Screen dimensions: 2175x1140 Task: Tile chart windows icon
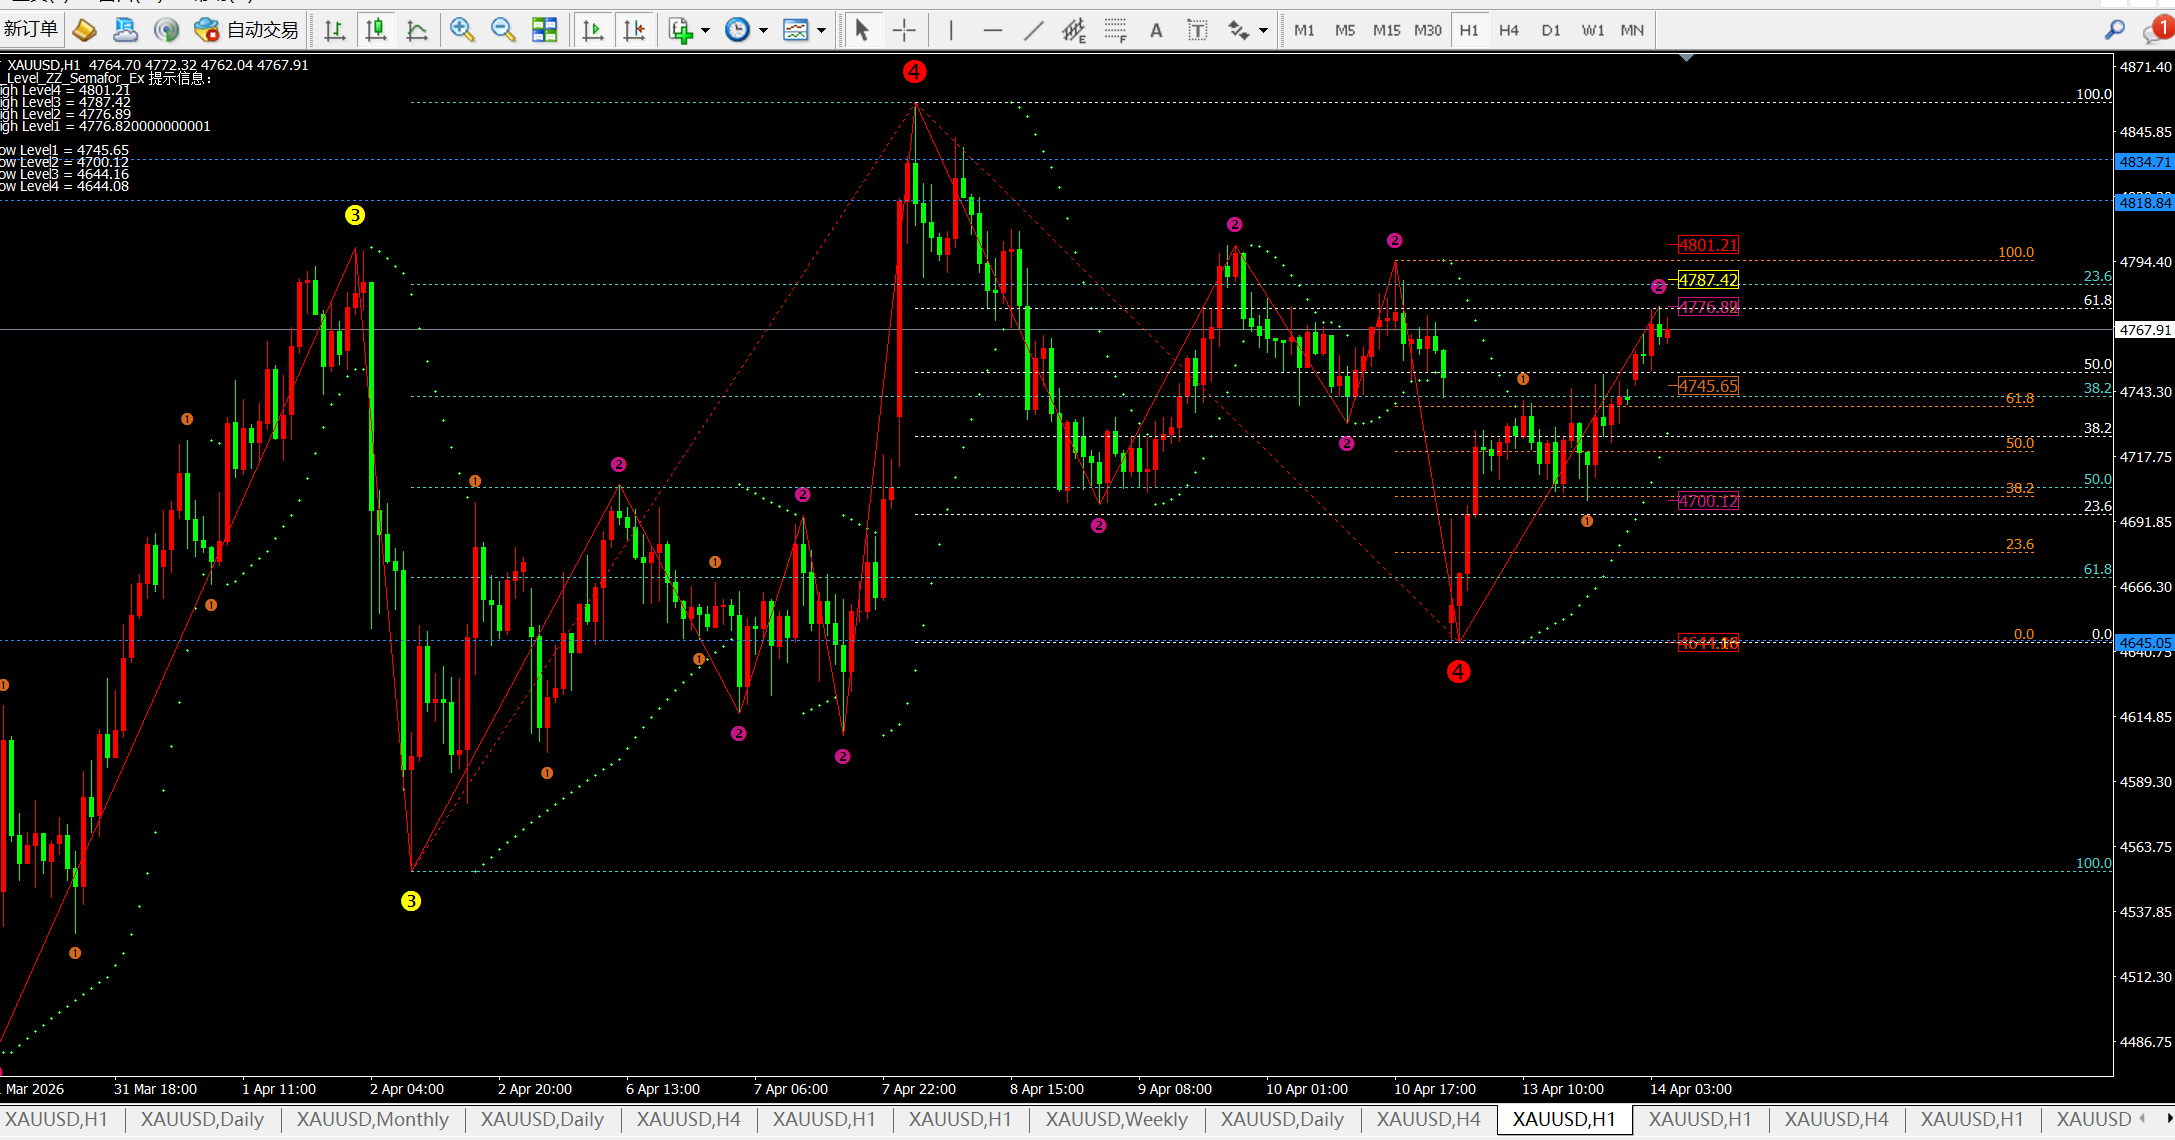(544, 31)
